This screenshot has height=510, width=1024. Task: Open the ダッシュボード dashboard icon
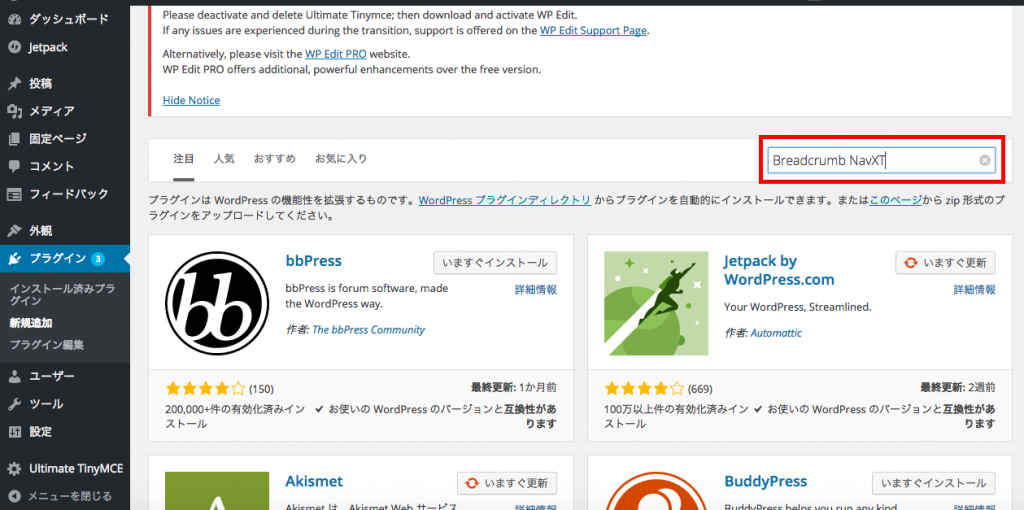click(x=14, y=19)
